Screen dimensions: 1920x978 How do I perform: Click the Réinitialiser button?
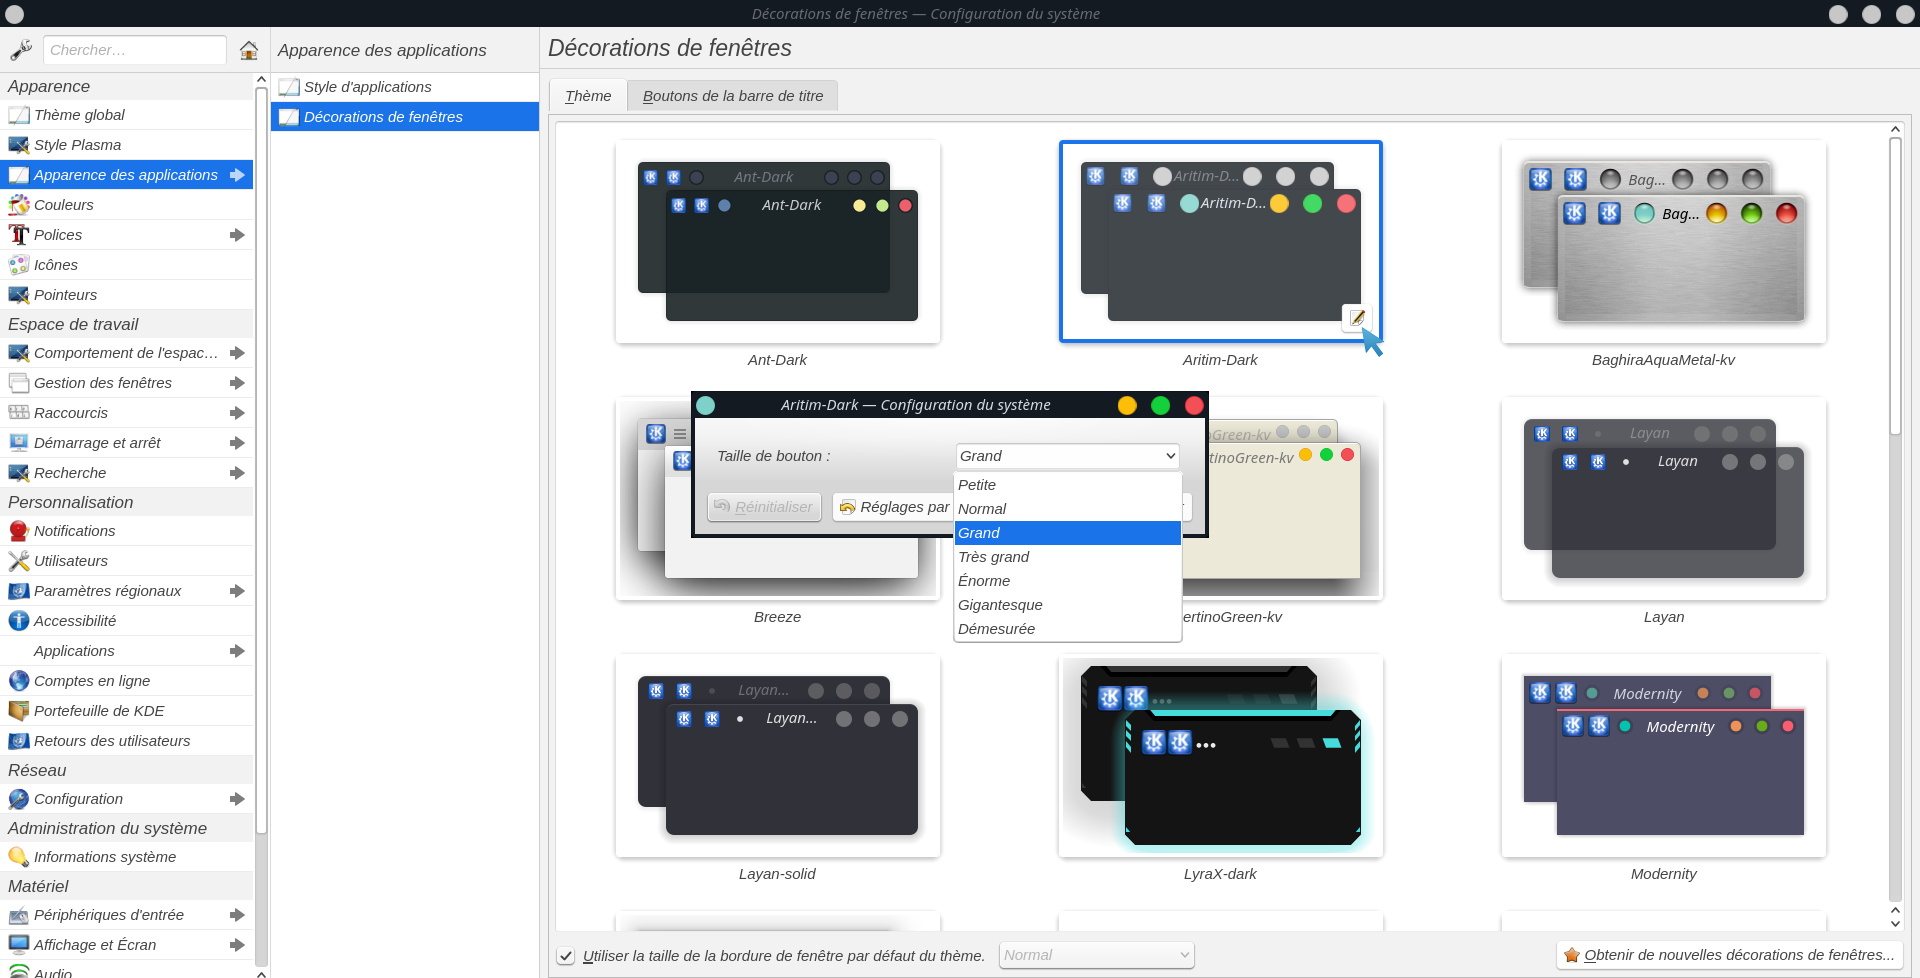(x=764, y=507)
